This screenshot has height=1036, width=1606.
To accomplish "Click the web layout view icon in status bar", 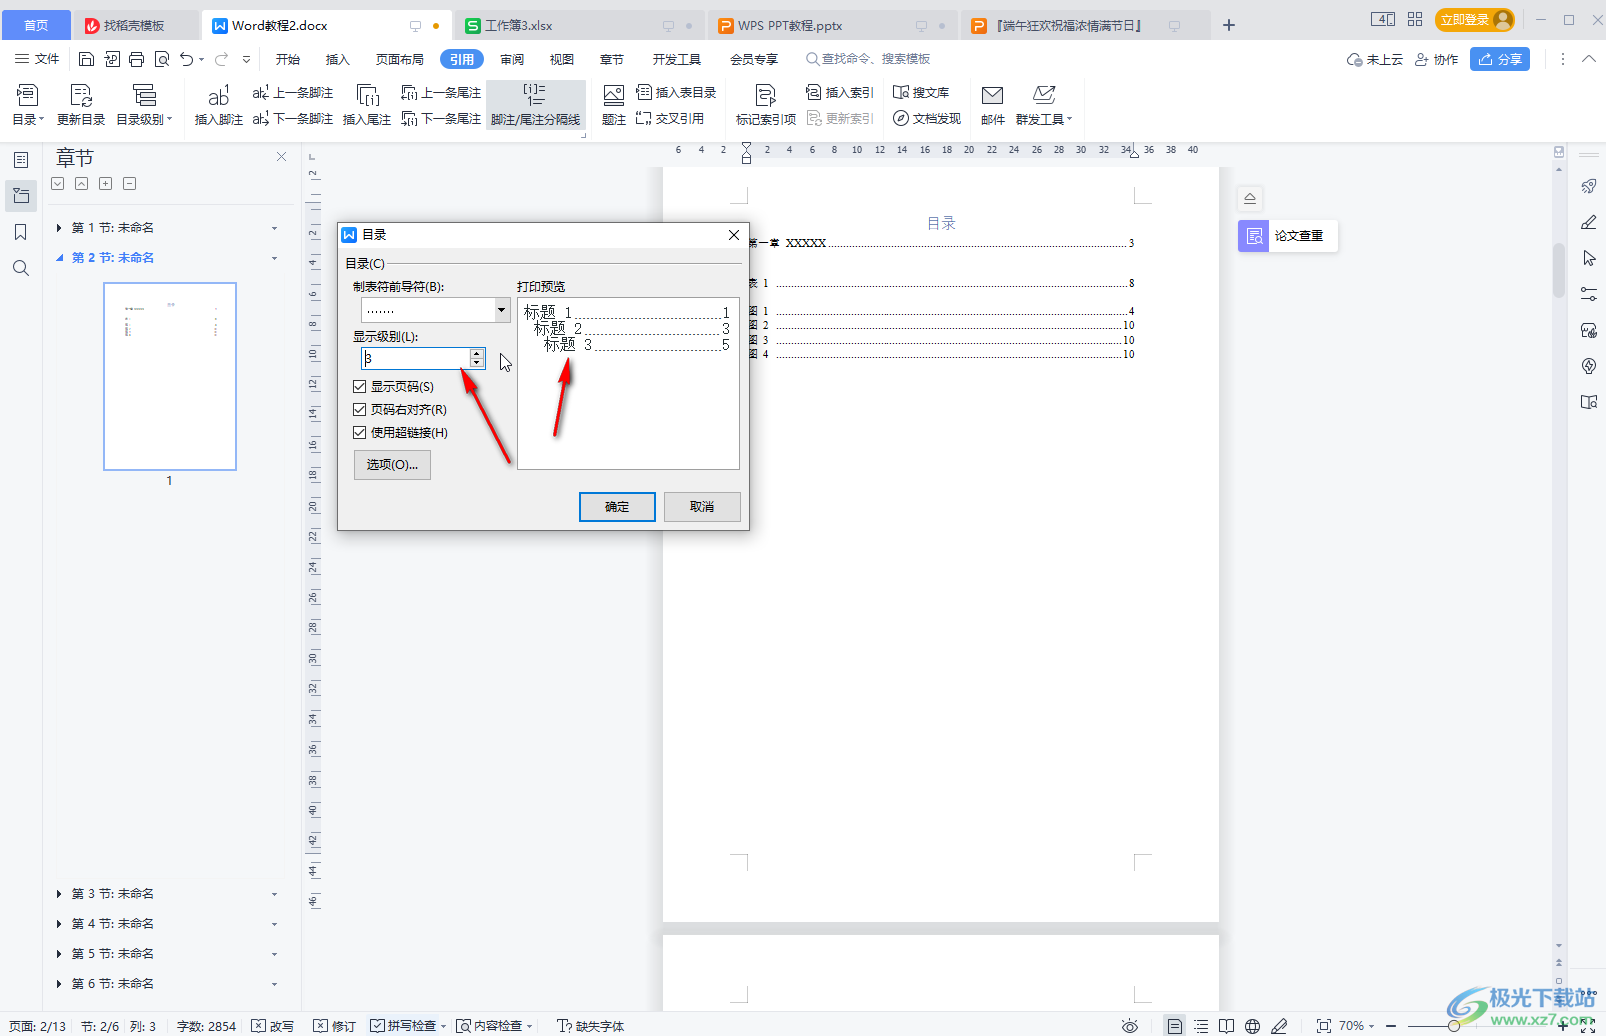I will 1252,1026.
